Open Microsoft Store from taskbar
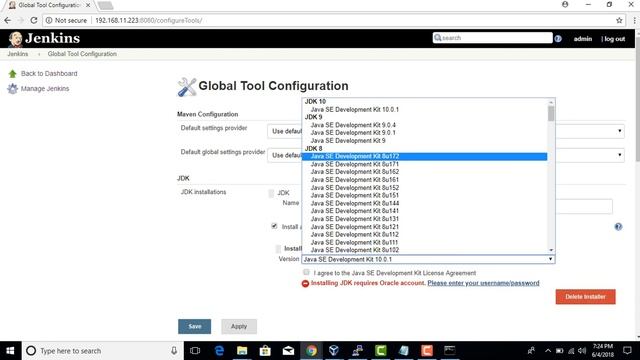The image size is (640, 360). pyautogui.click(x=265, y=351)
